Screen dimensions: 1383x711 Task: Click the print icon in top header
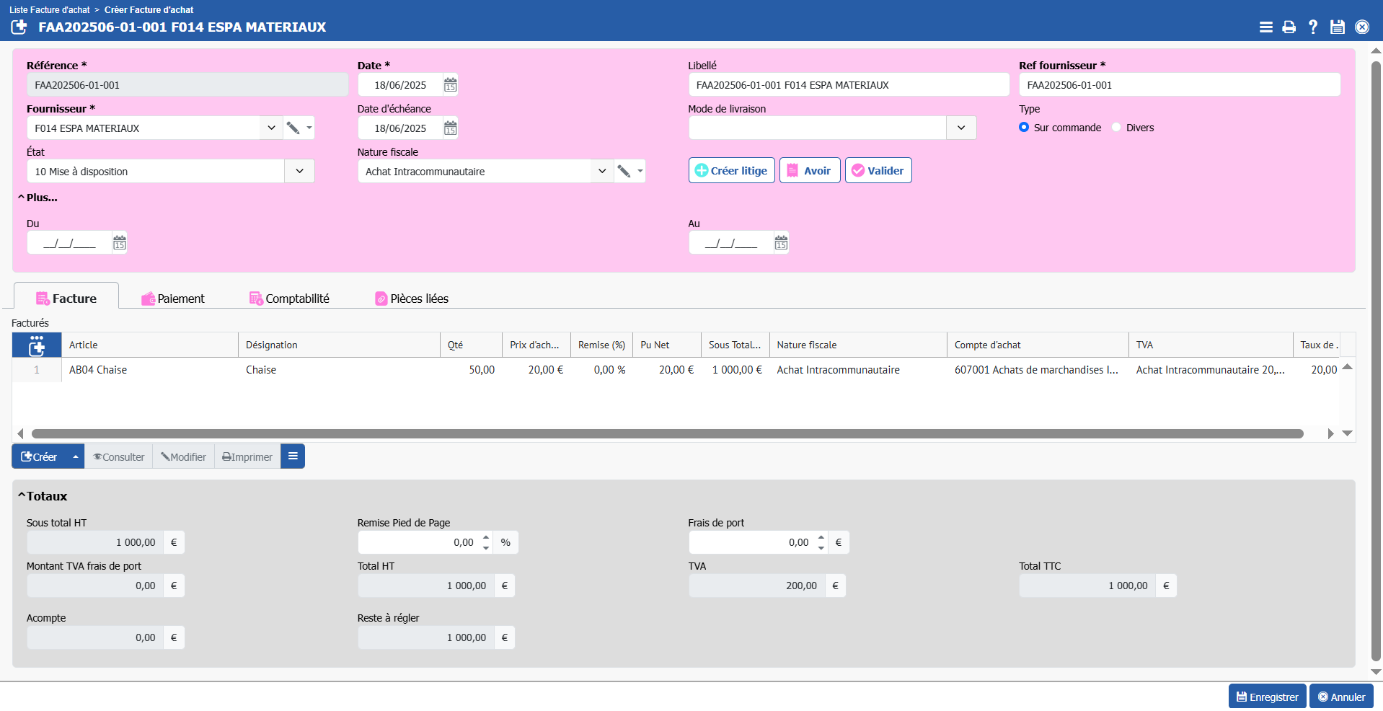click(1289, 27)
